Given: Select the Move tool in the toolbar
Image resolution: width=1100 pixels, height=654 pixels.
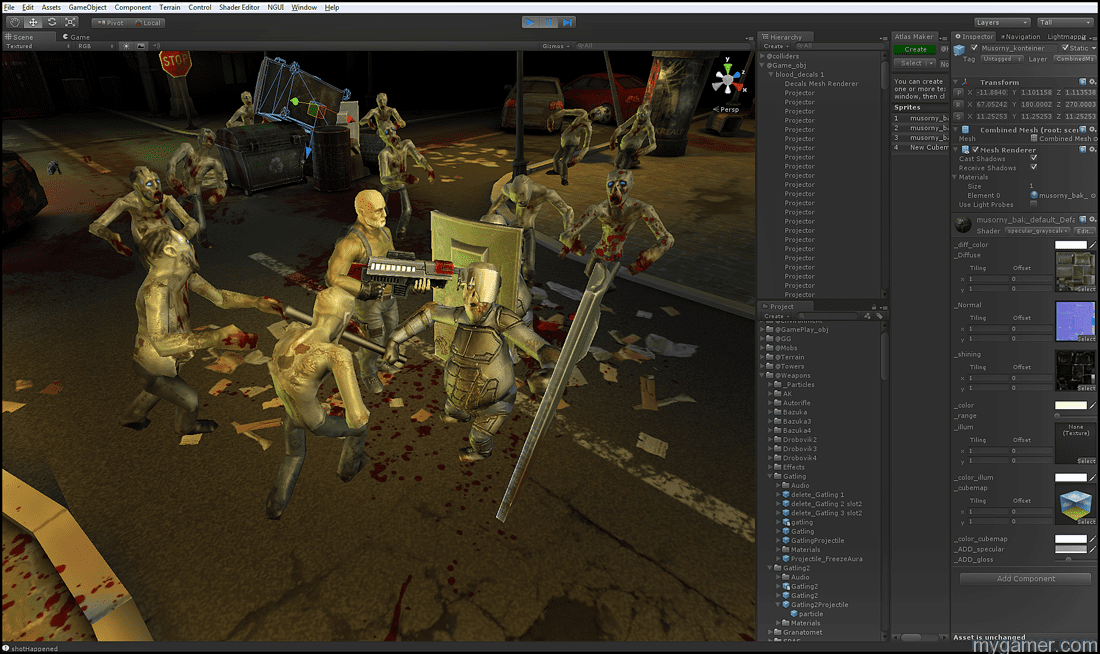Looking at the screenshot, I should tap(33, 22).
